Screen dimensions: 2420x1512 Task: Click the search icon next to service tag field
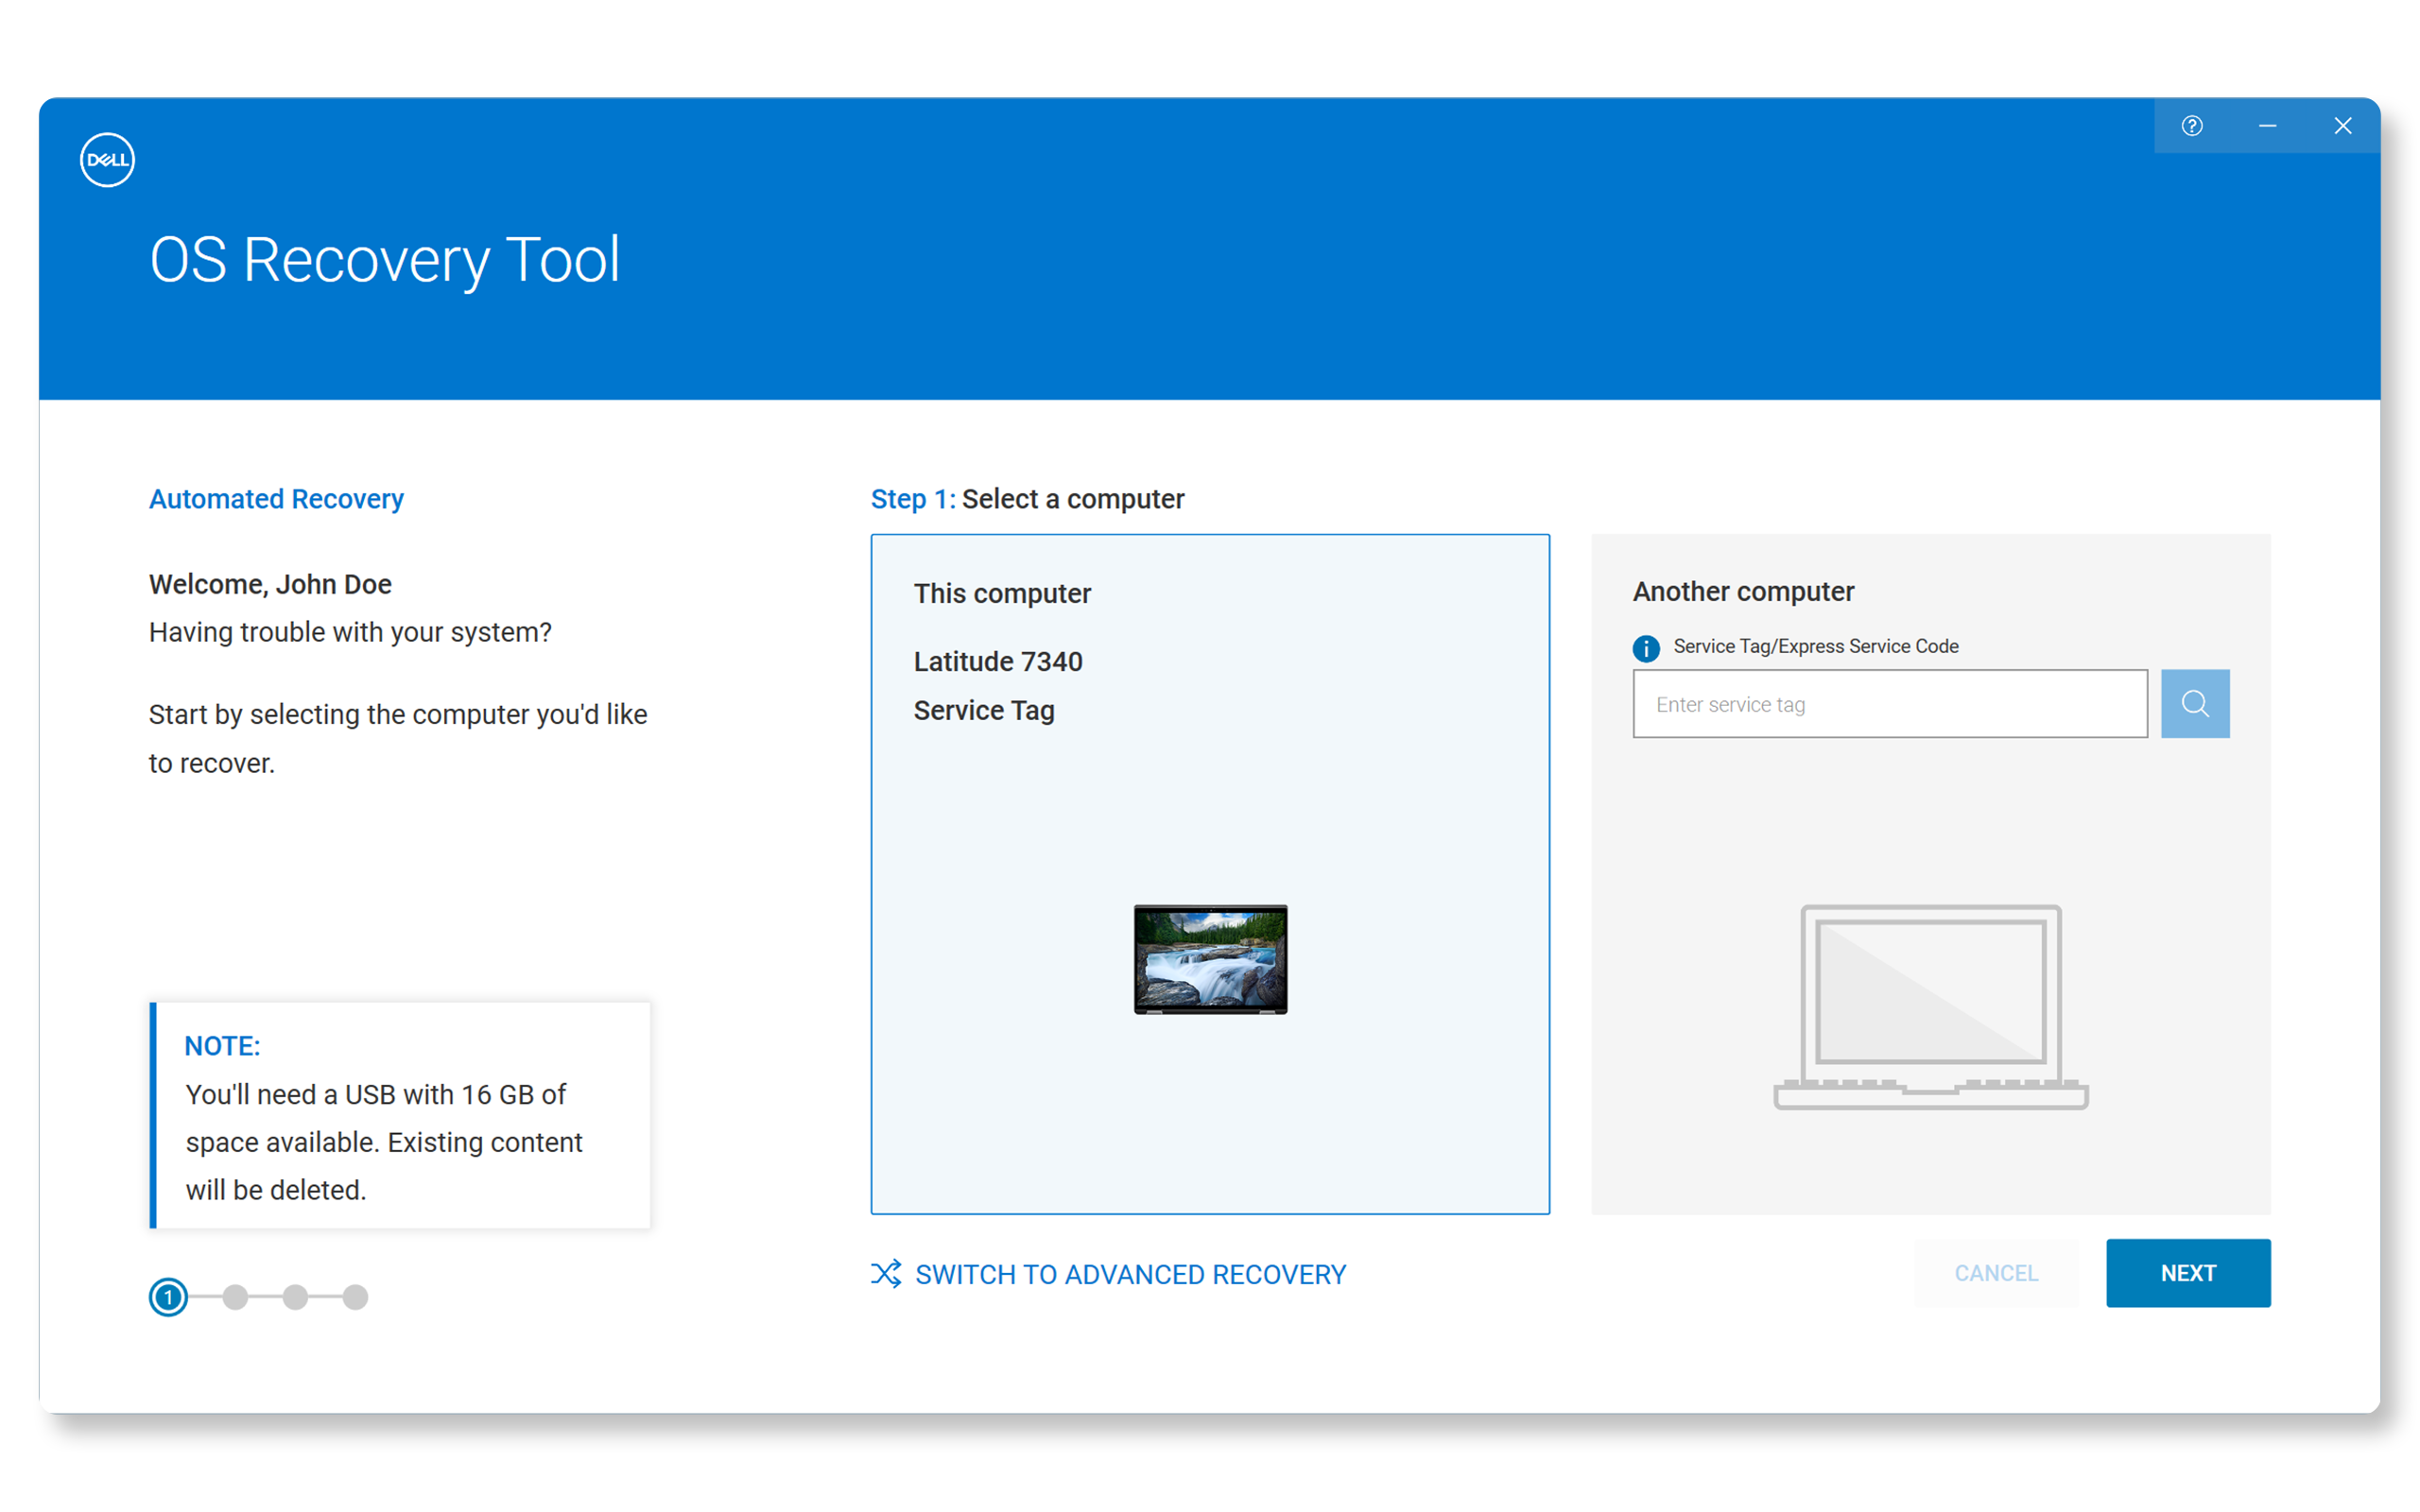(x=2197, y=704)
